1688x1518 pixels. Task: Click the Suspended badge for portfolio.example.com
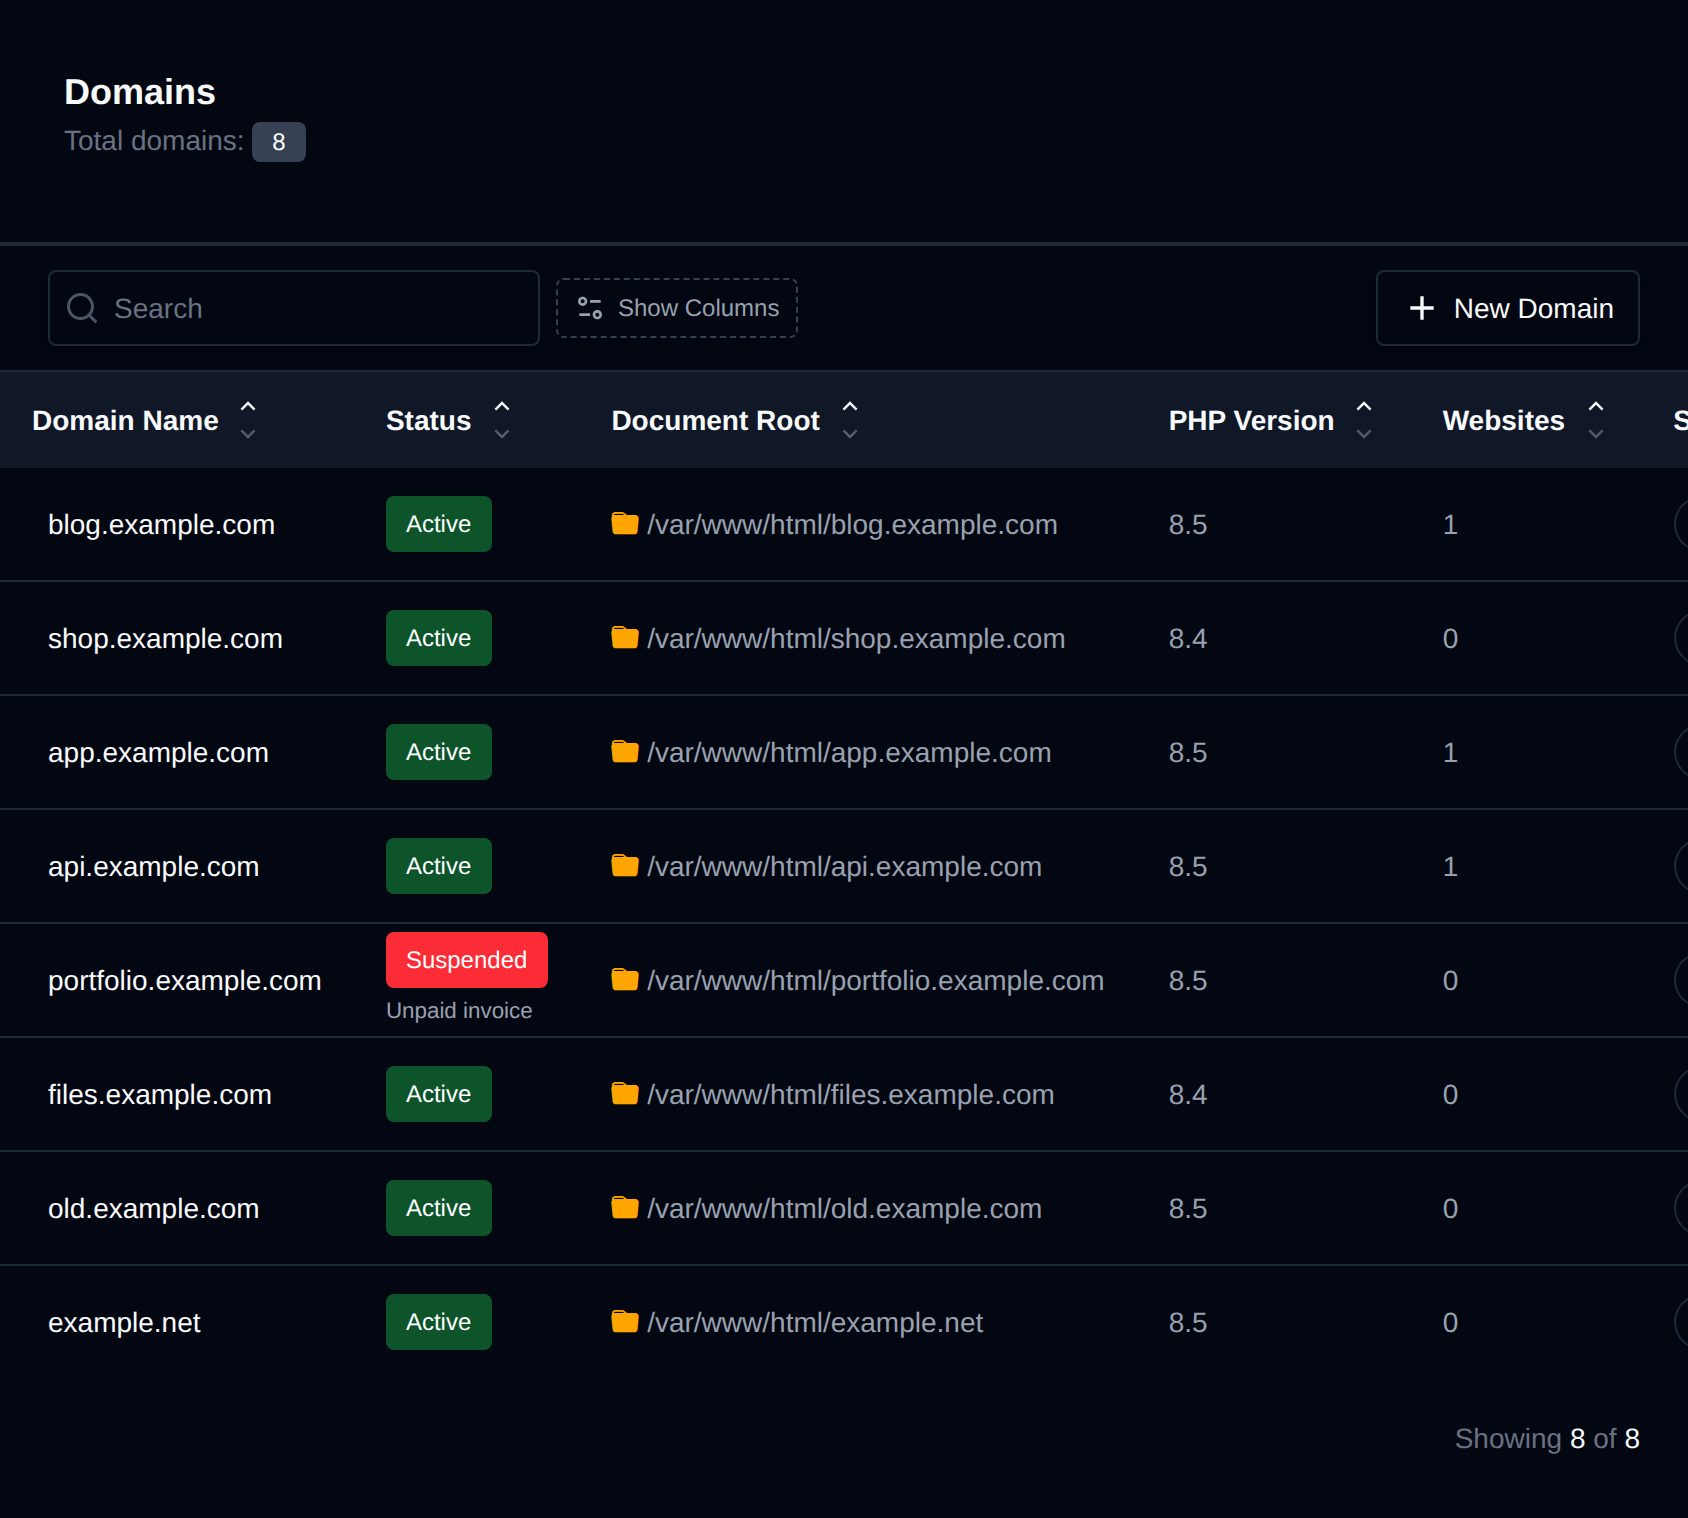pos(467,960)
